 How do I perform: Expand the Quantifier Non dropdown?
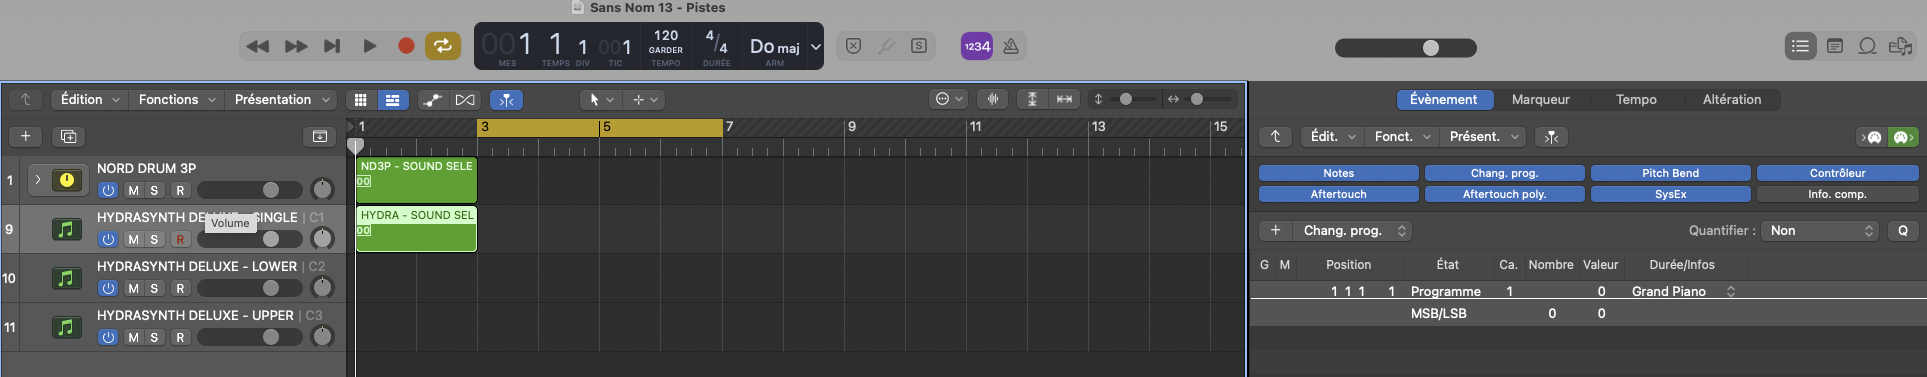pos(1821,230)
